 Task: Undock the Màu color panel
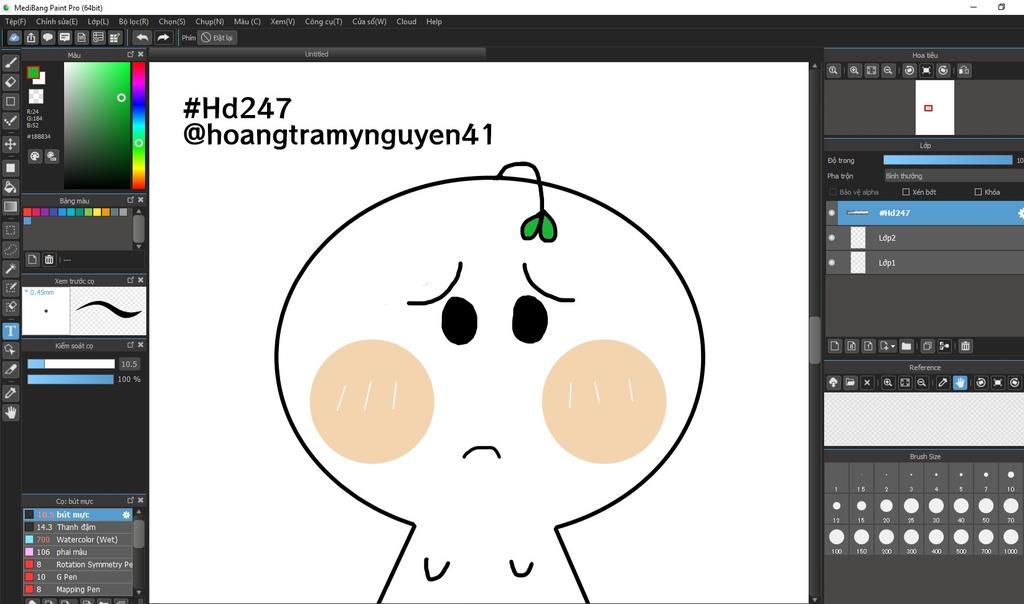[x=131, y=54]
